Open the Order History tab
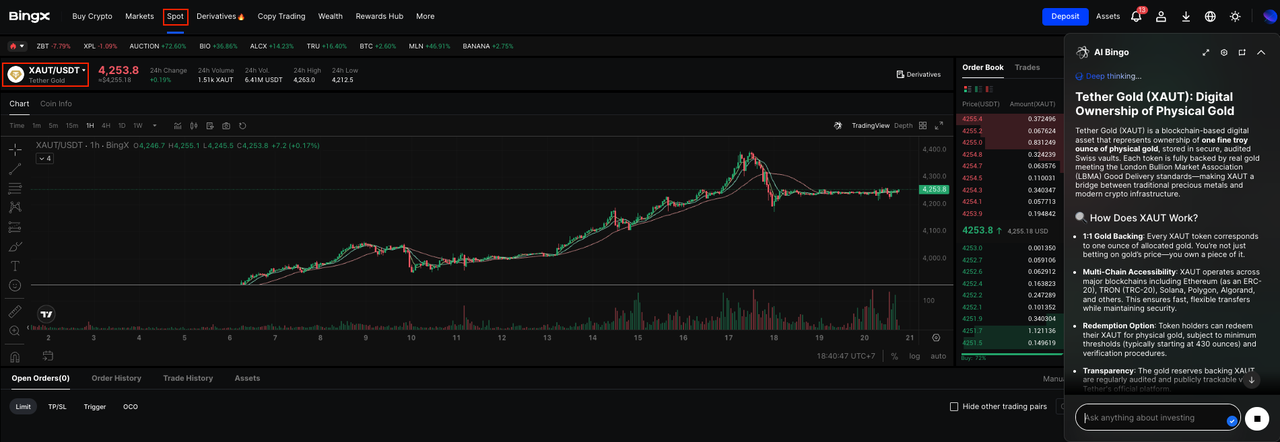The width and height of the screenshot is (1280, 442). pos(116,378)
